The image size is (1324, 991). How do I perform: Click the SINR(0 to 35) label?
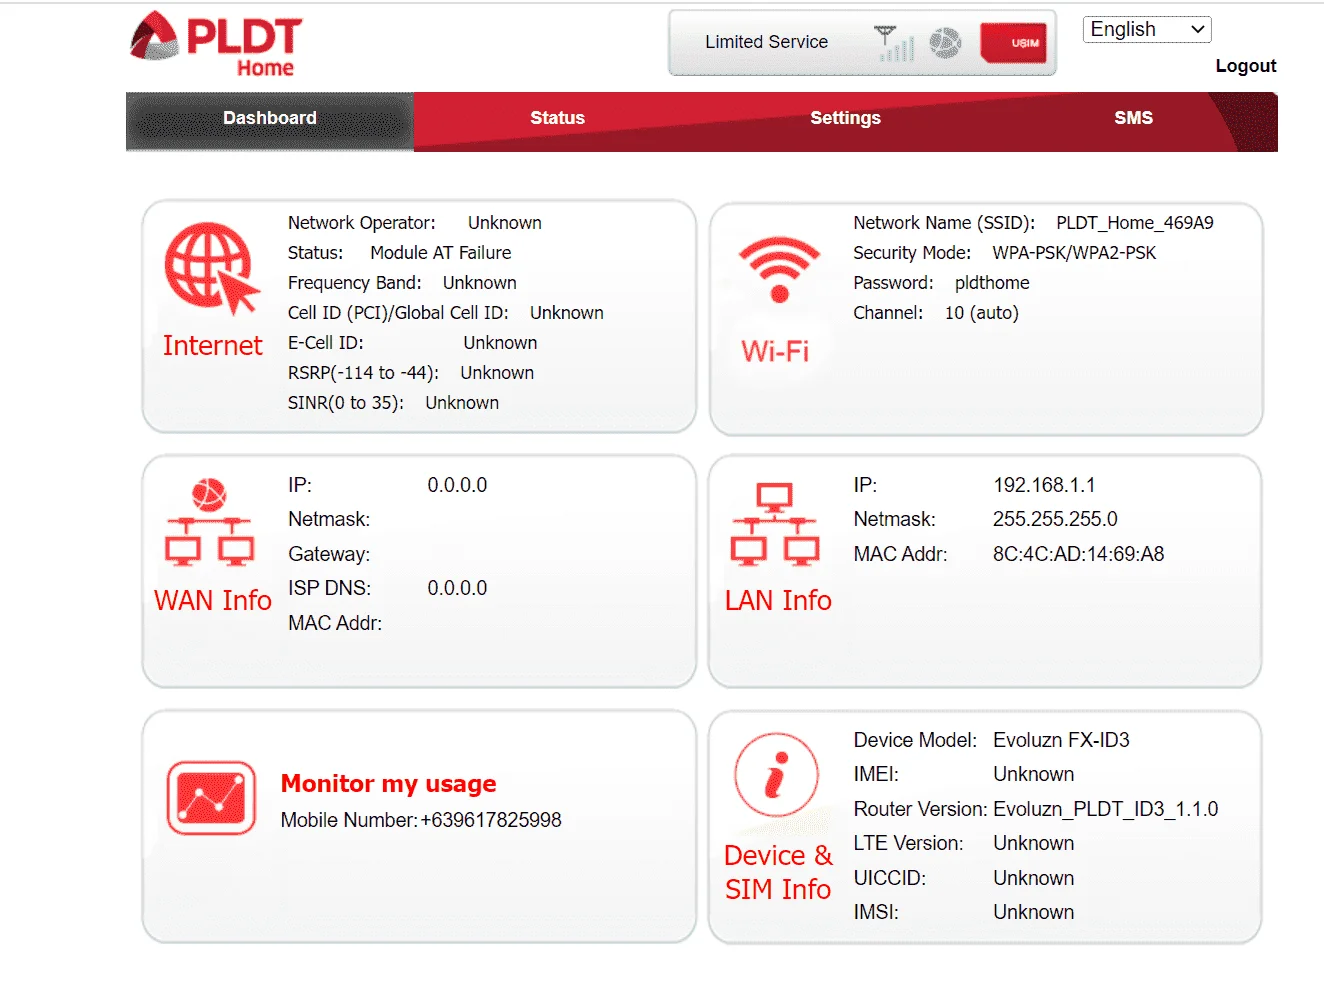tap(346, 403)
